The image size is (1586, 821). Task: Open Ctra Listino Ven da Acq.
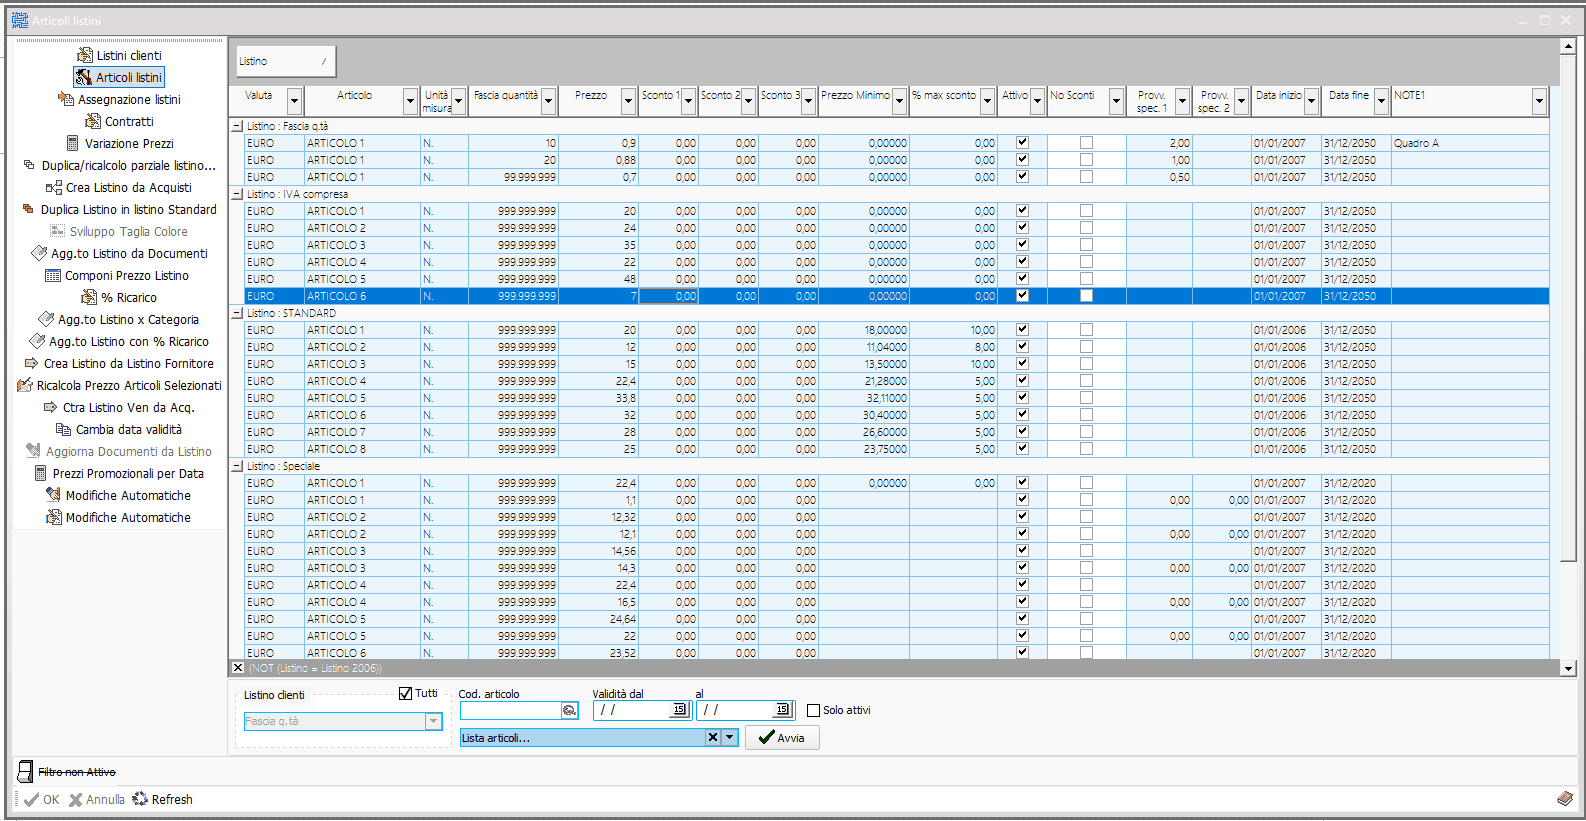119,408
